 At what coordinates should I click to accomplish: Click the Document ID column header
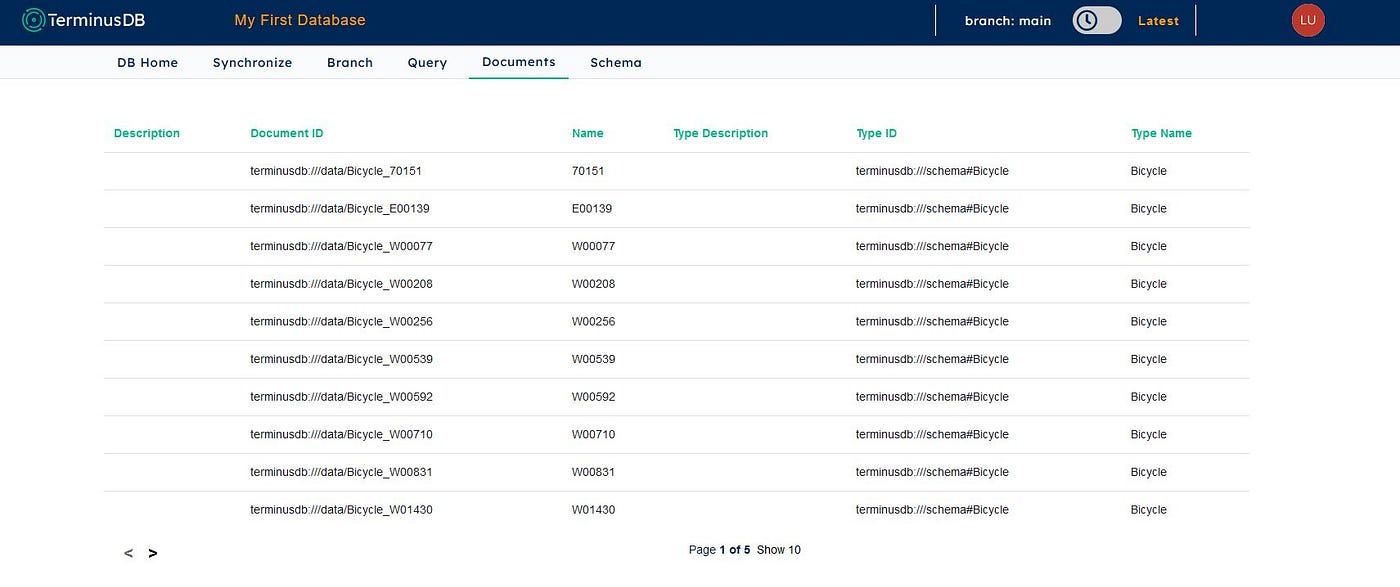pos(286,133)
